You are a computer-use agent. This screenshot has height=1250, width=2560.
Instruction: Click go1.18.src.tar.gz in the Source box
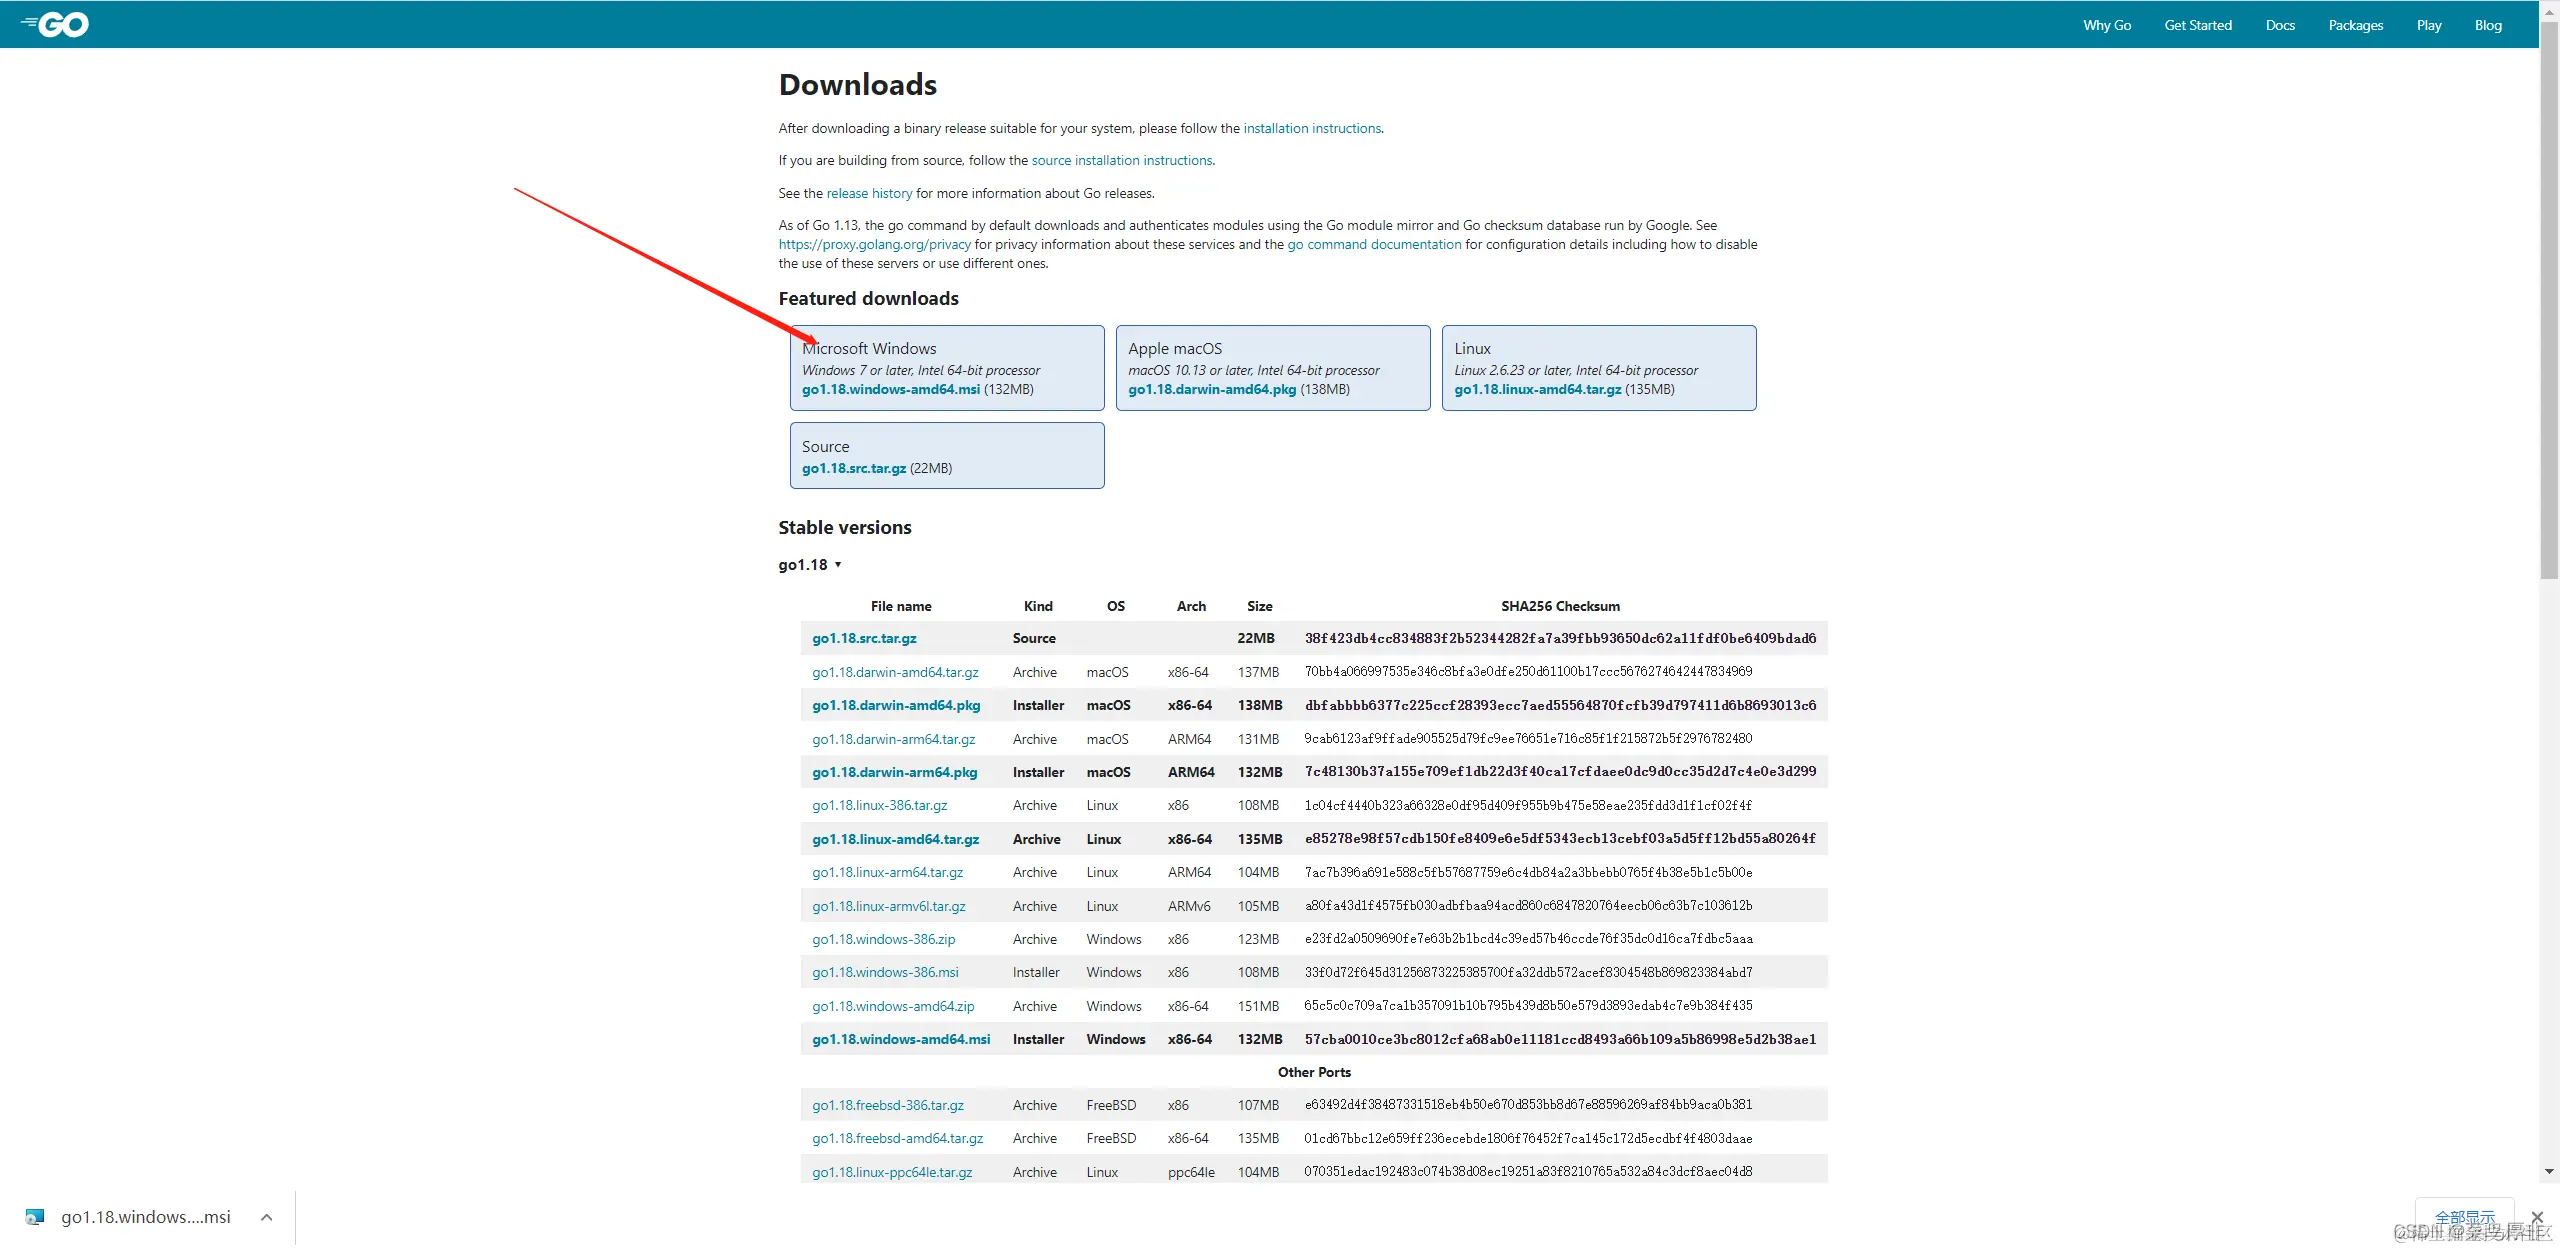(853, 469)
